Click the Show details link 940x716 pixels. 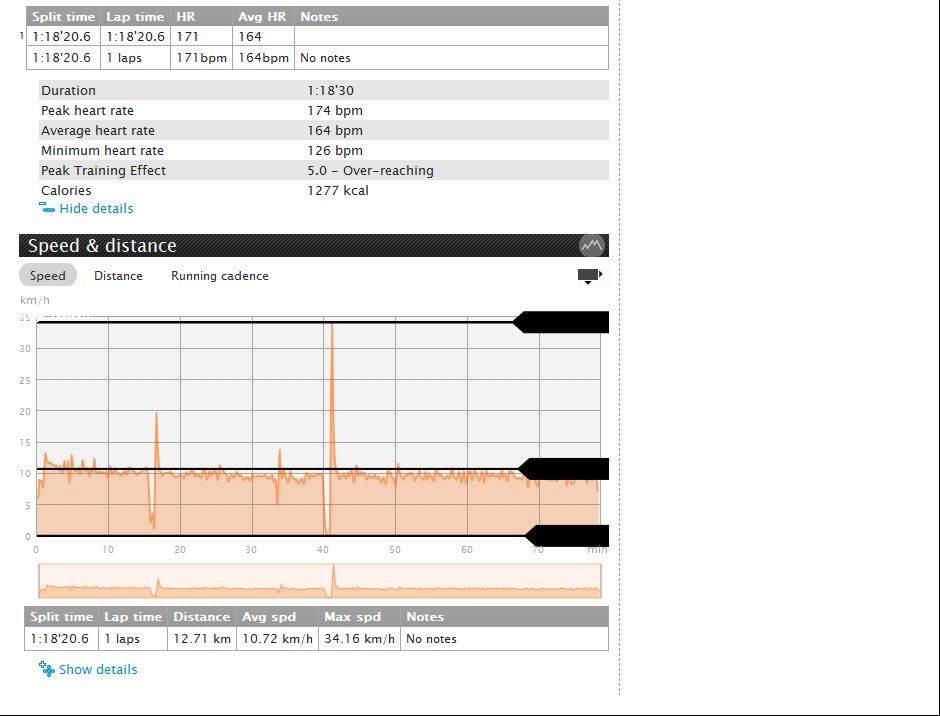click(98, 669)
